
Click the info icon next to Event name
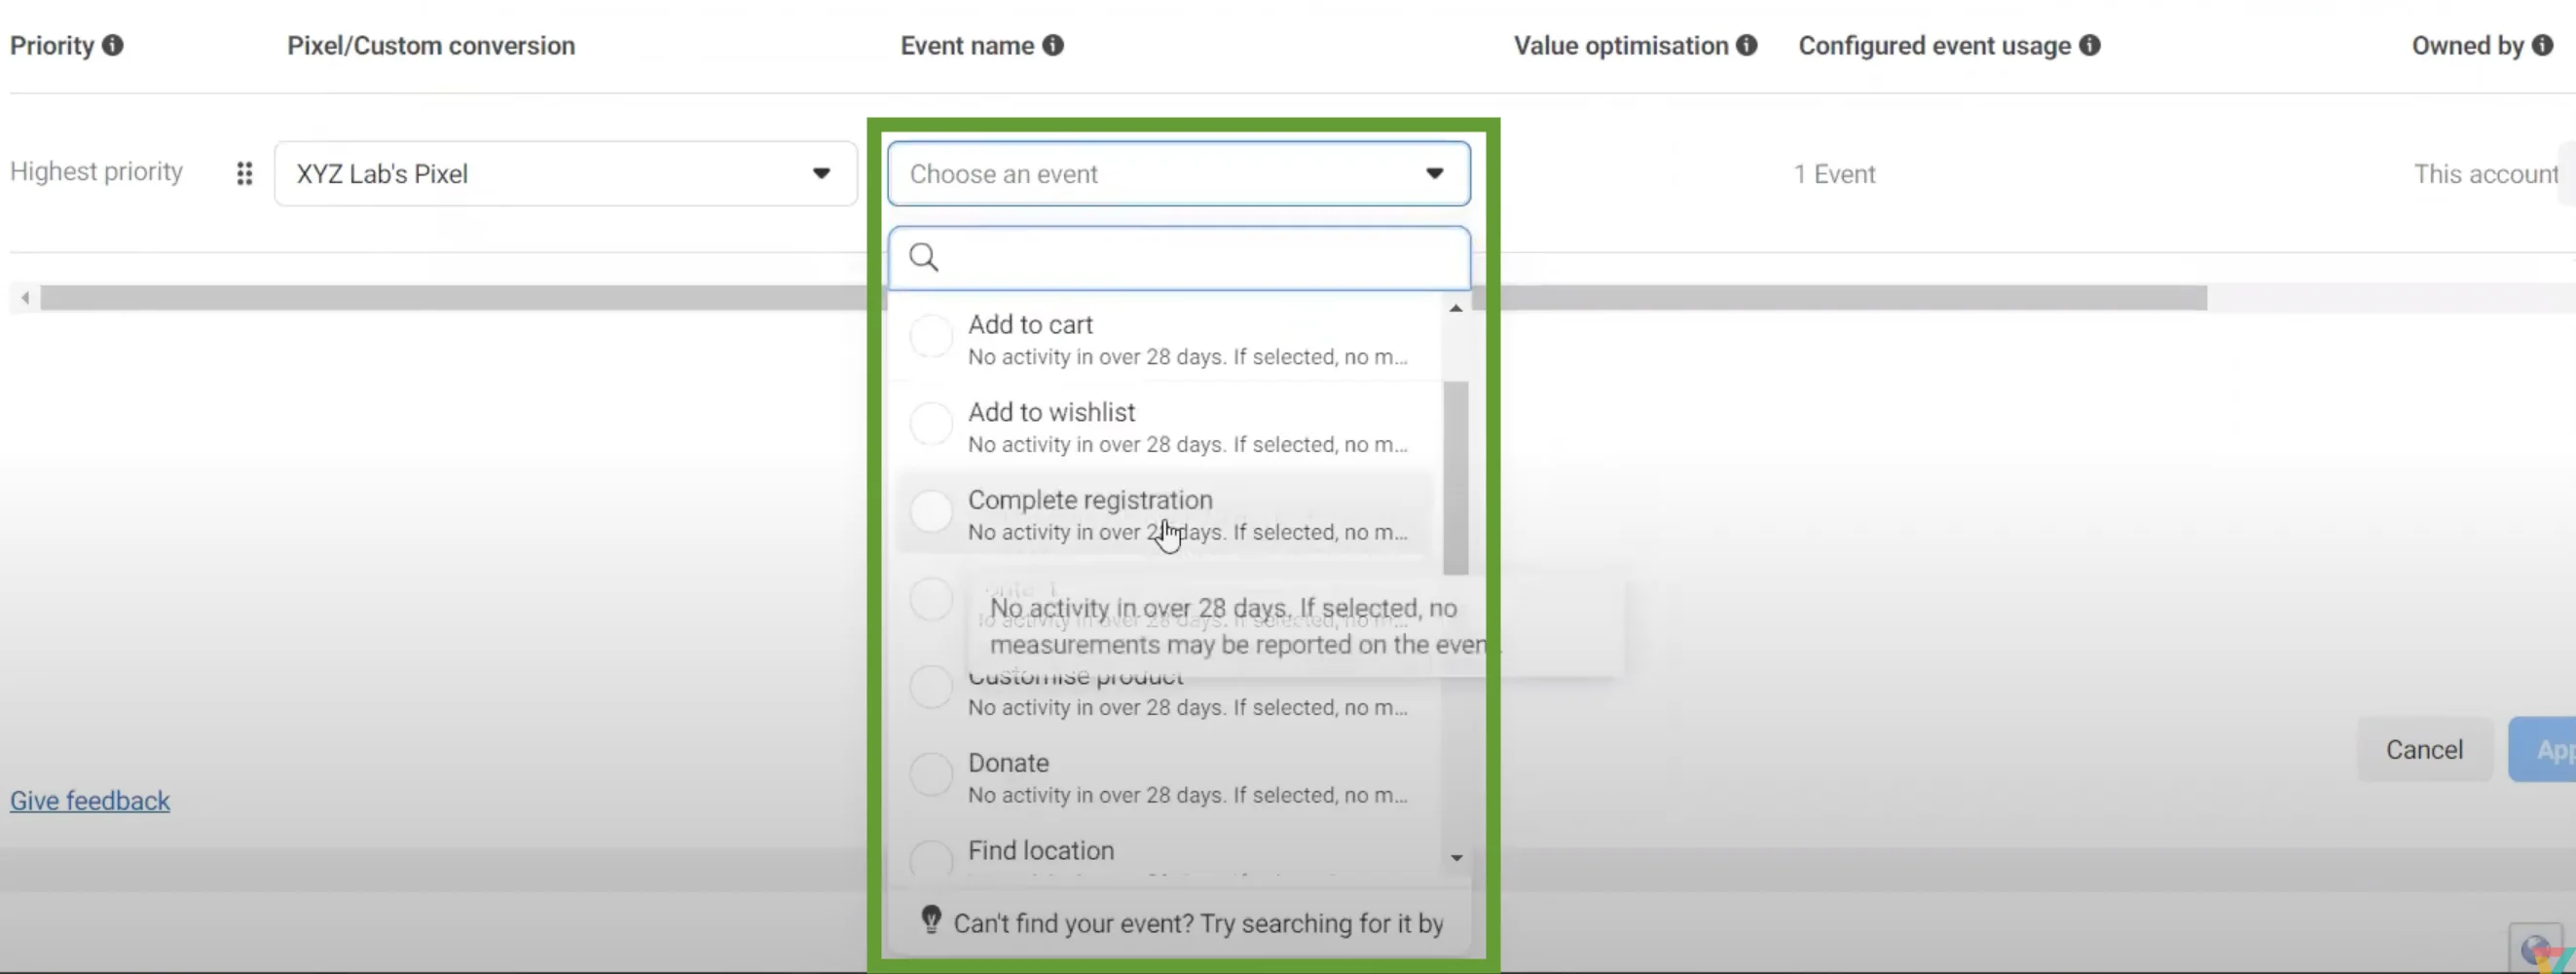click(1053, 45)
